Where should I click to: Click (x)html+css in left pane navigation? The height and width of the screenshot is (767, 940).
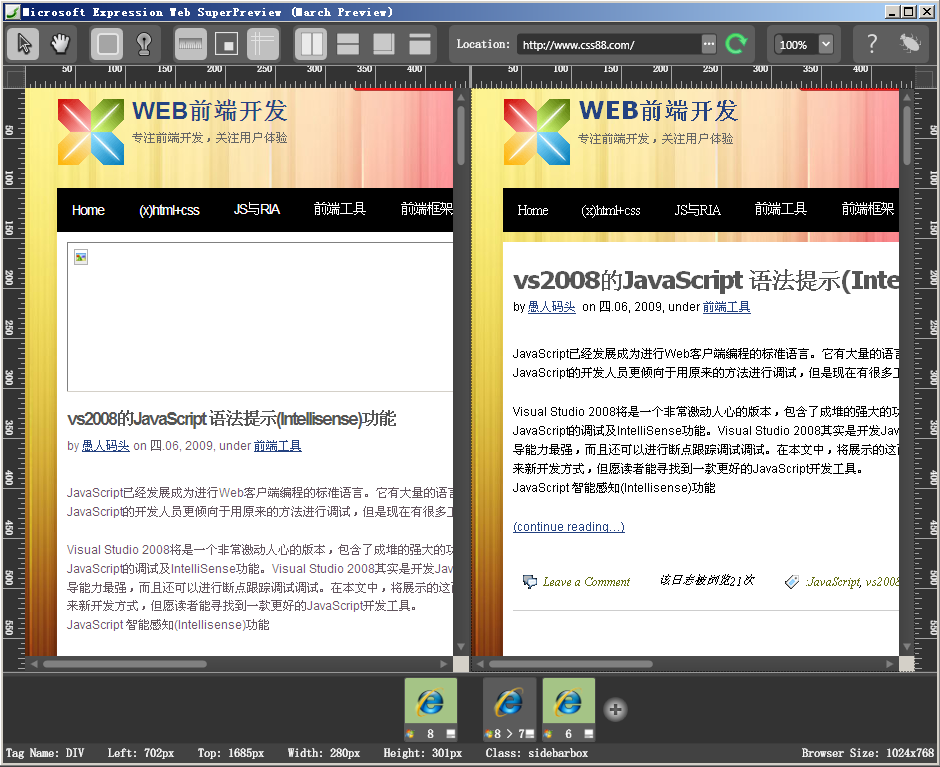169,210
